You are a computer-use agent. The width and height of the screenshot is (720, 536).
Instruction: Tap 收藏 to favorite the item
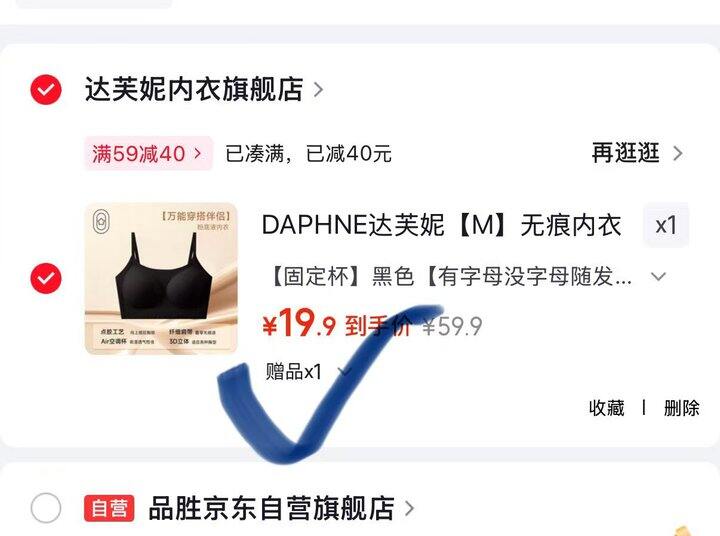coord(607,408)
